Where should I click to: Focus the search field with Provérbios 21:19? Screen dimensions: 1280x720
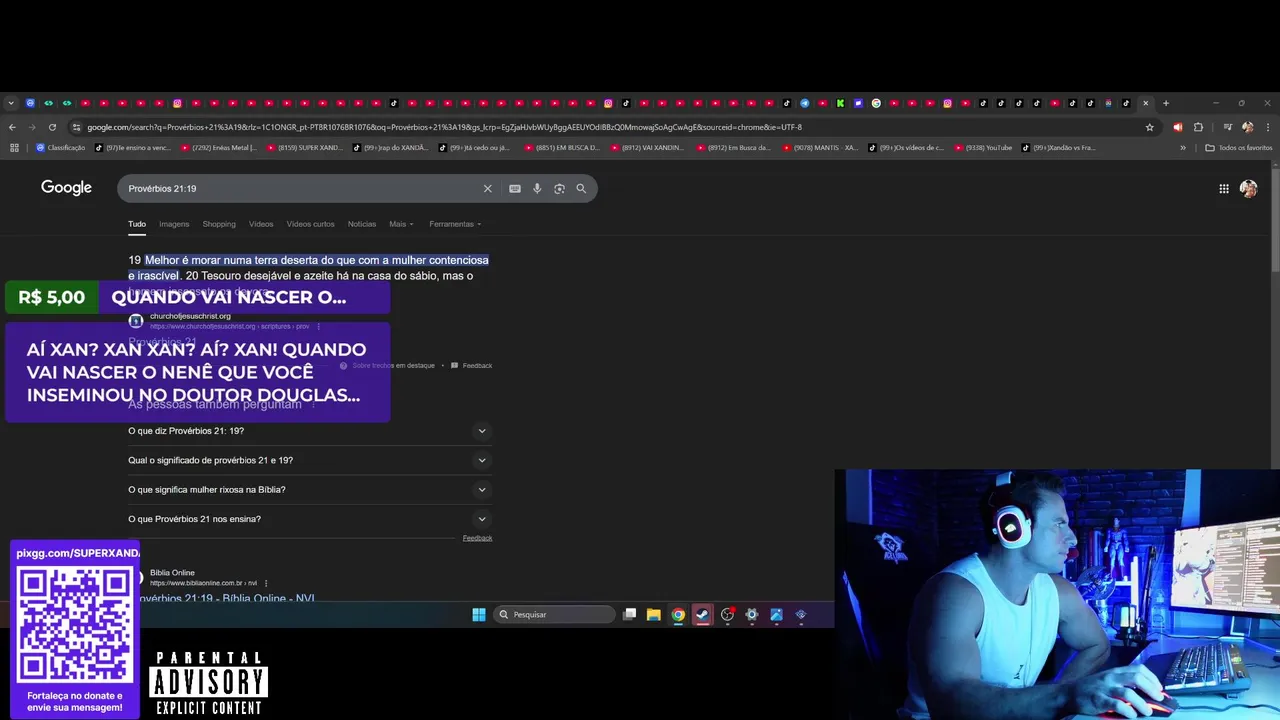tap(300, 188)
